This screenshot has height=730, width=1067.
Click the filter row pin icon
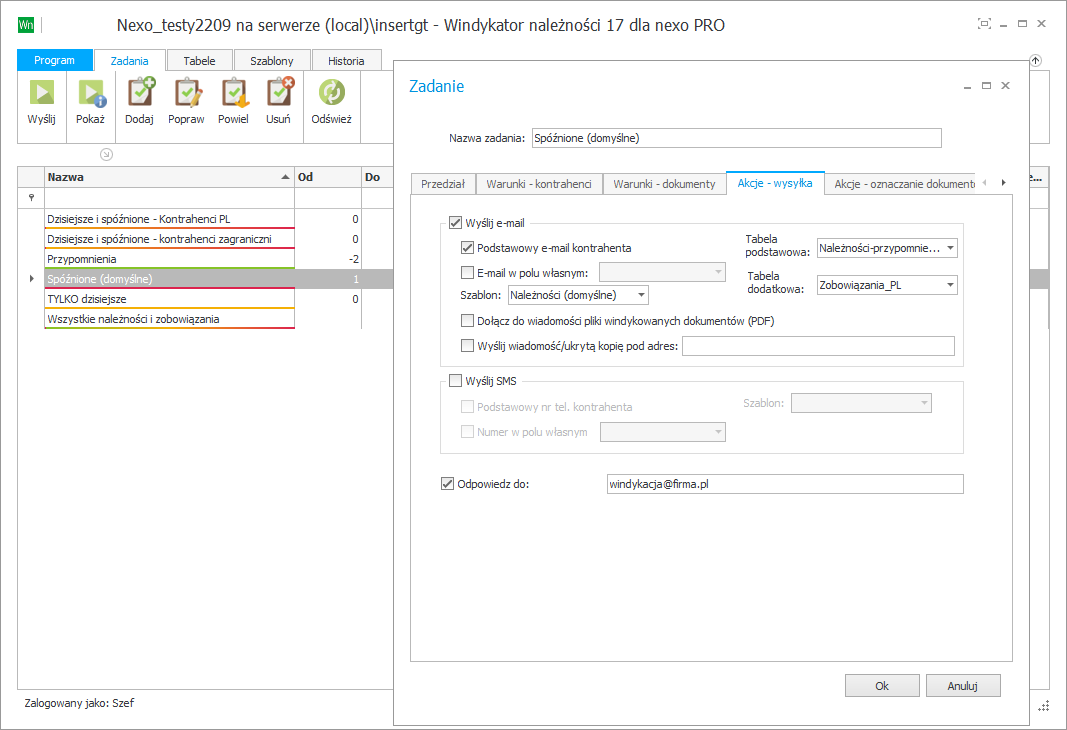[31, 198]
